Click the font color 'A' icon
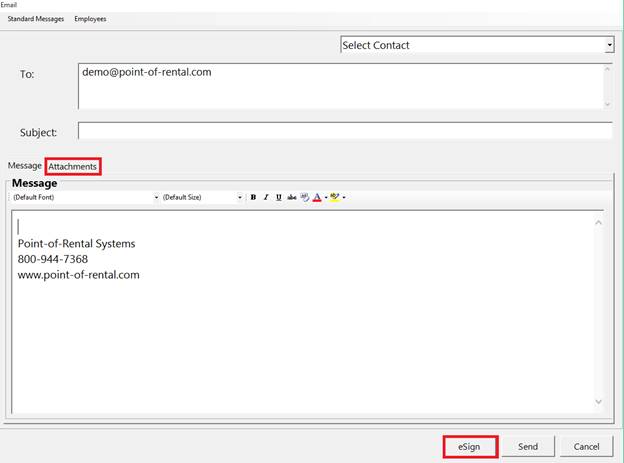 coord(317,197)
